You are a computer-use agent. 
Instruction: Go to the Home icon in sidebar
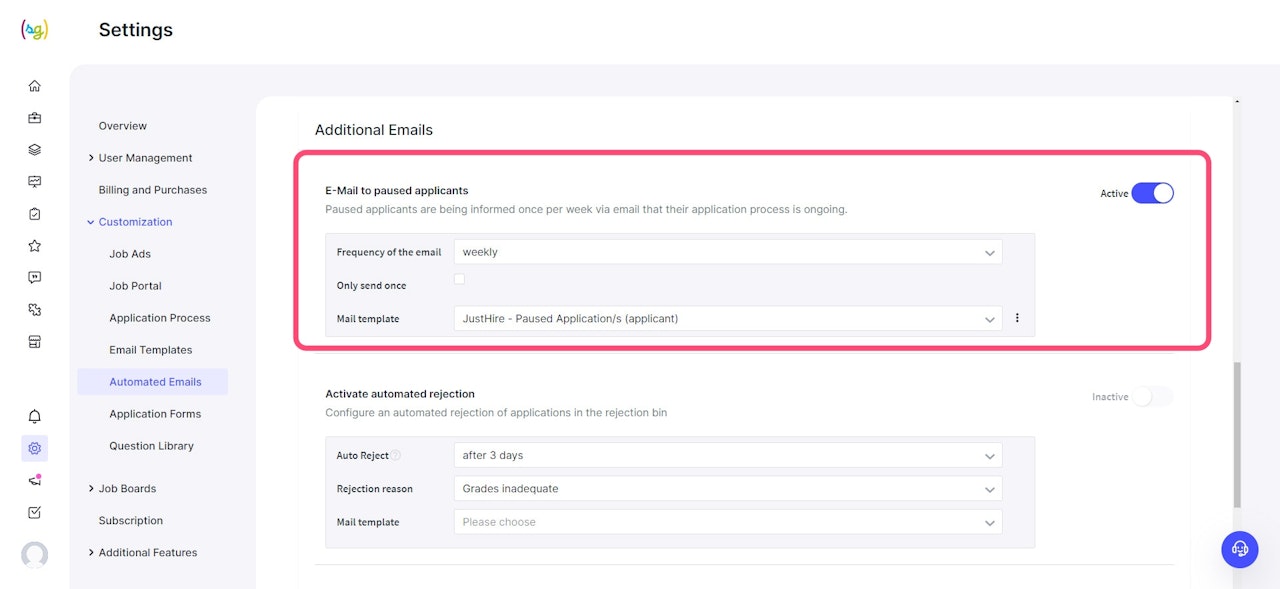coord(35,86)
